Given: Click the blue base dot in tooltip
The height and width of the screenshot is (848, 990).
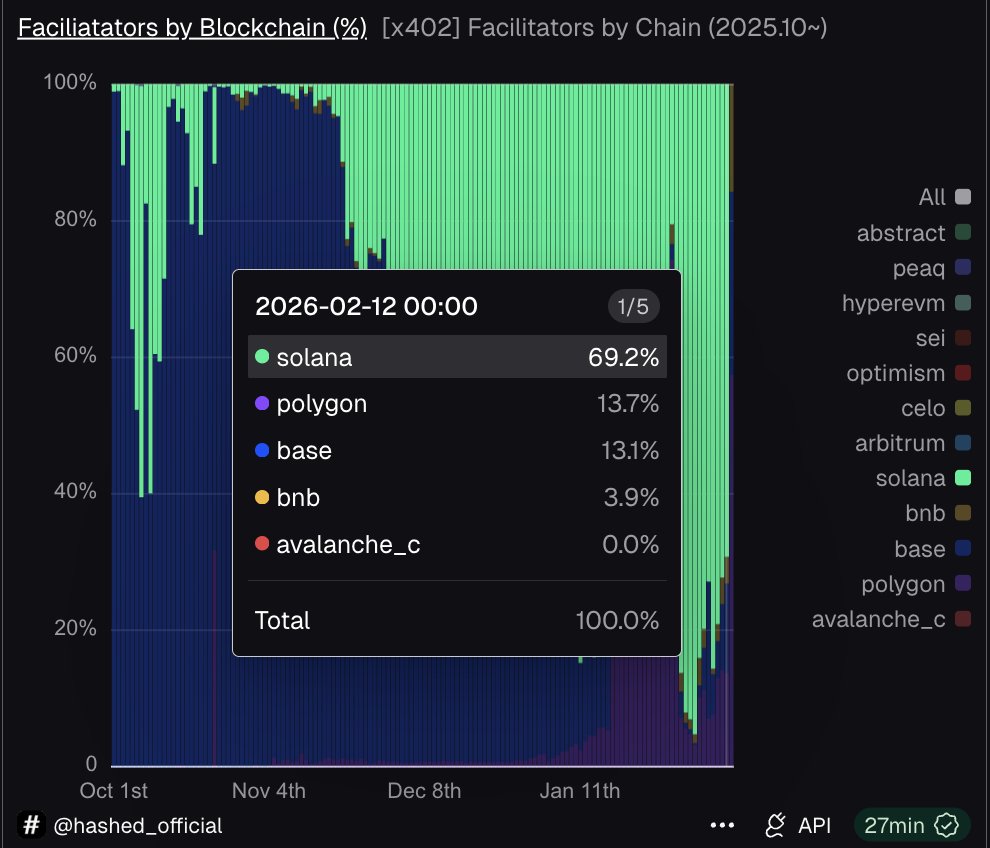Looking at the screenshot, I should click(262, 450).
